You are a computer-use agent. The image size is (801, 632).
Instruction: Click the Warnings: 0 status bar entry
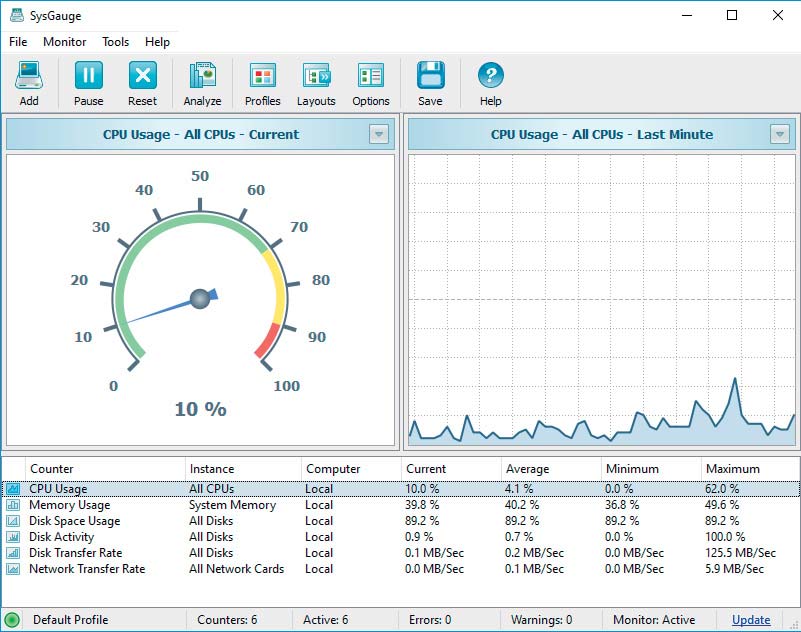(x=541, y=620)
